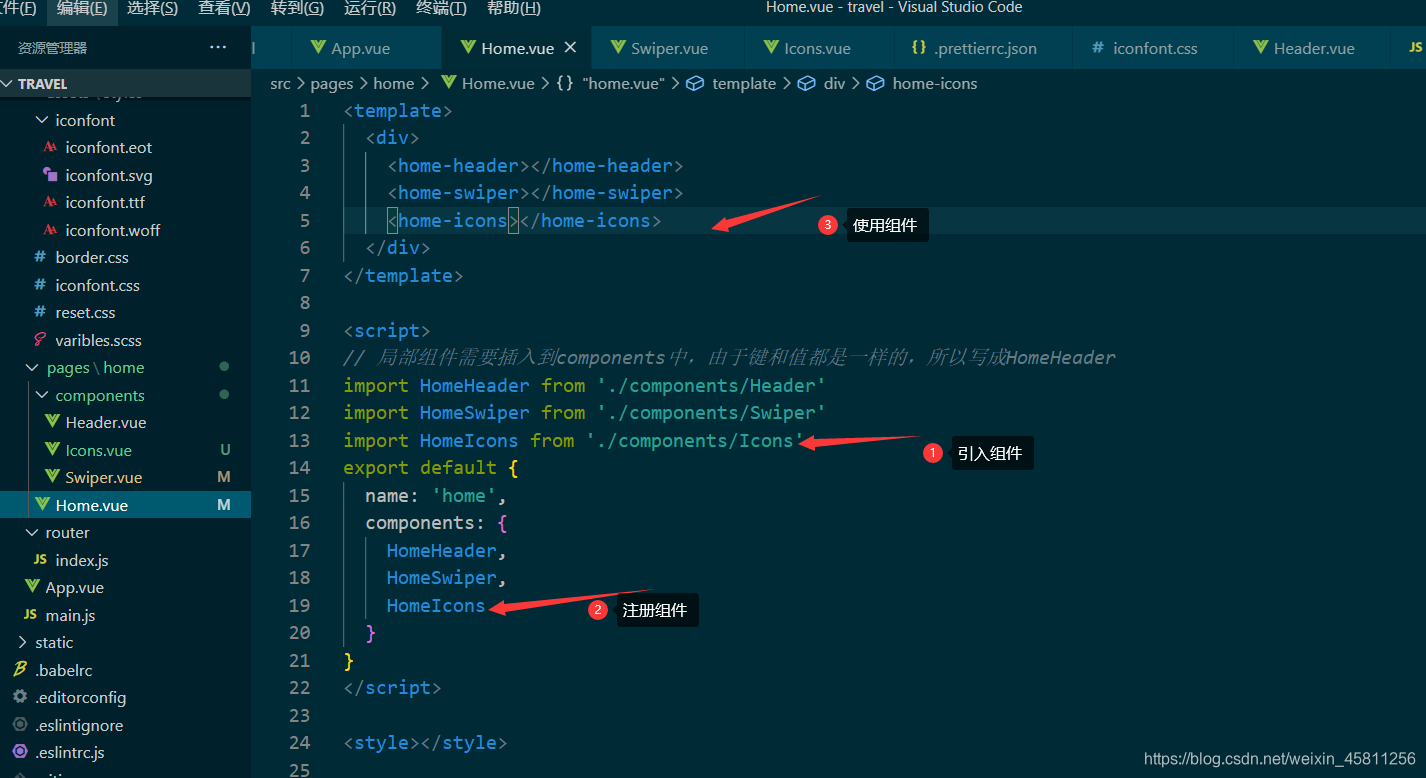Close the Home.vue tab
Viewport: 1426px width, 778px height.
click(571, 48)
